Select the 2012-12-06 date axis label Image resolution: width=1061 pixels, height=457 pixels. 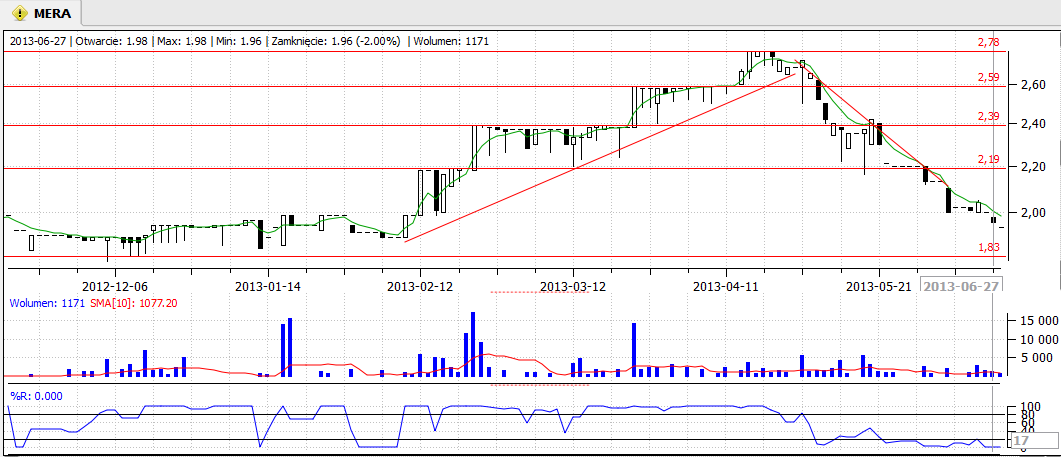tap(115, 286)
